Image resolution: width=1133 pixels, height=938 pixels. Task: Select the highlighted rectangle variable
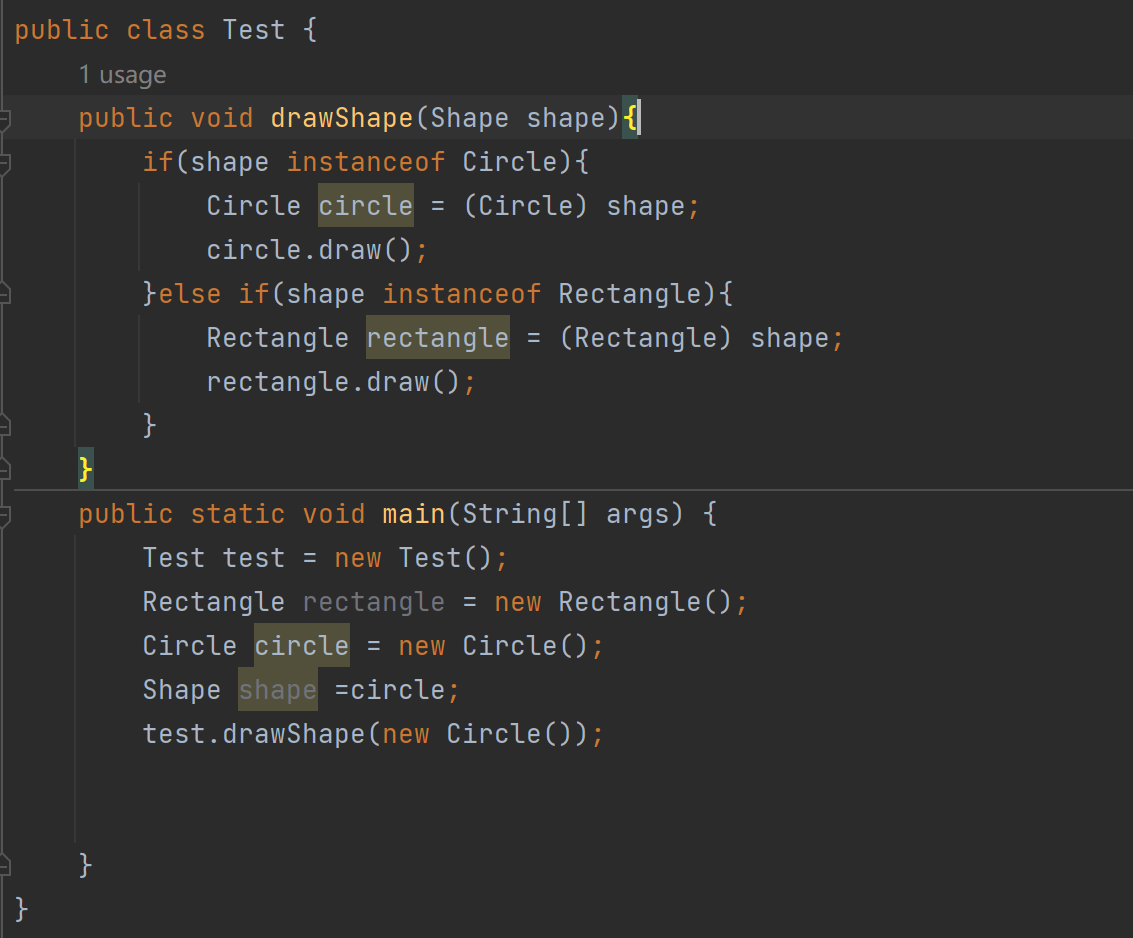click(437, 337)
